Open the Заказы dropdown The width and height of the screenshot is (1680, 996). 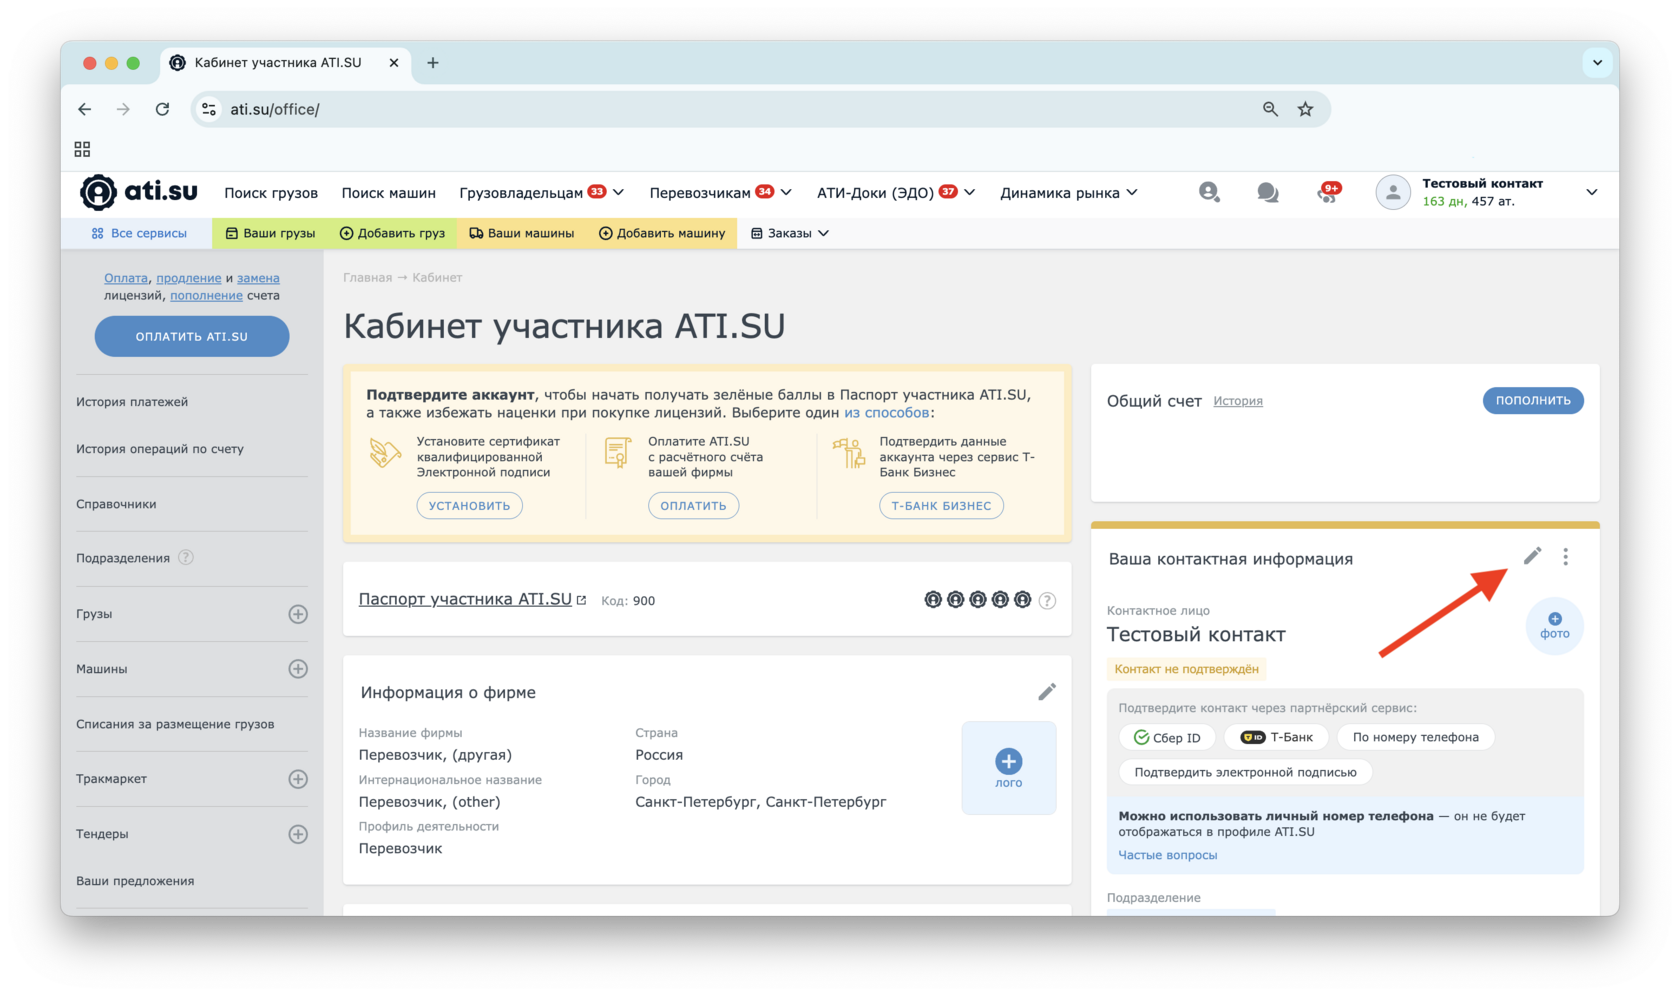pos(790,233)
